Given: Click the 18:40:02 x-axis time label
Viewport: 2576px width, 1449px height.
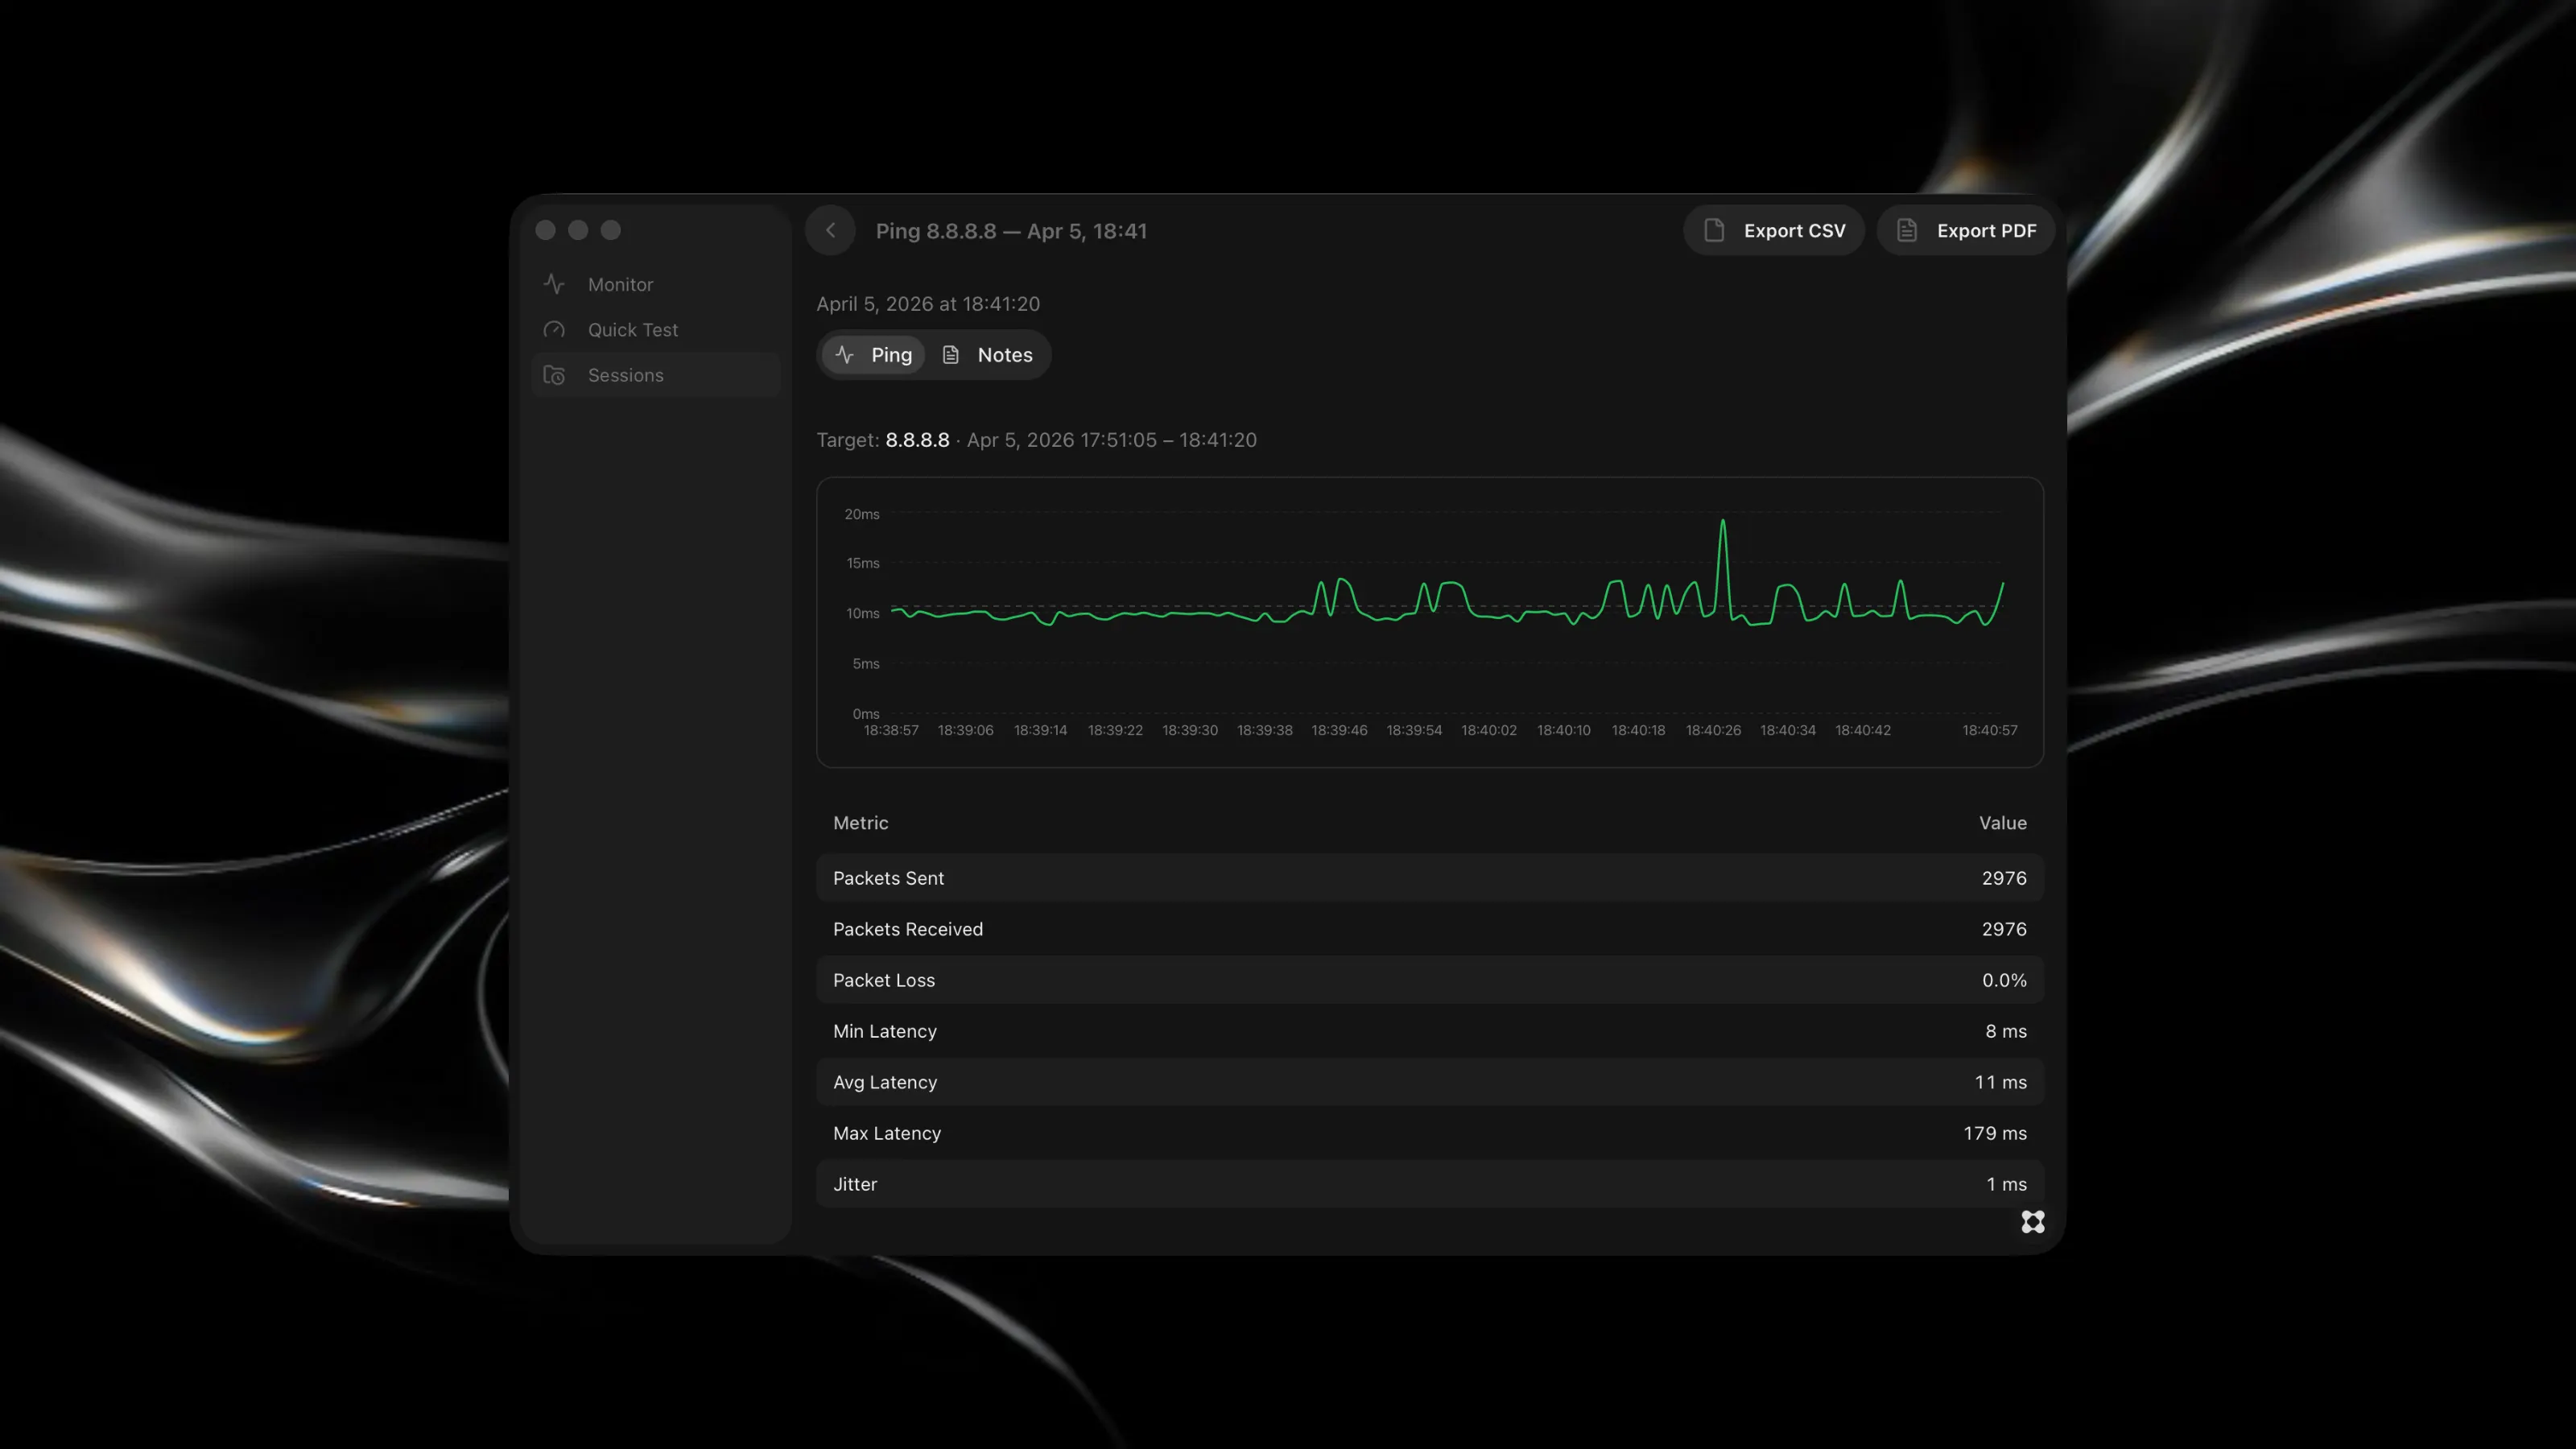Looking at the screenshot, I should (x=1489, y=730).
